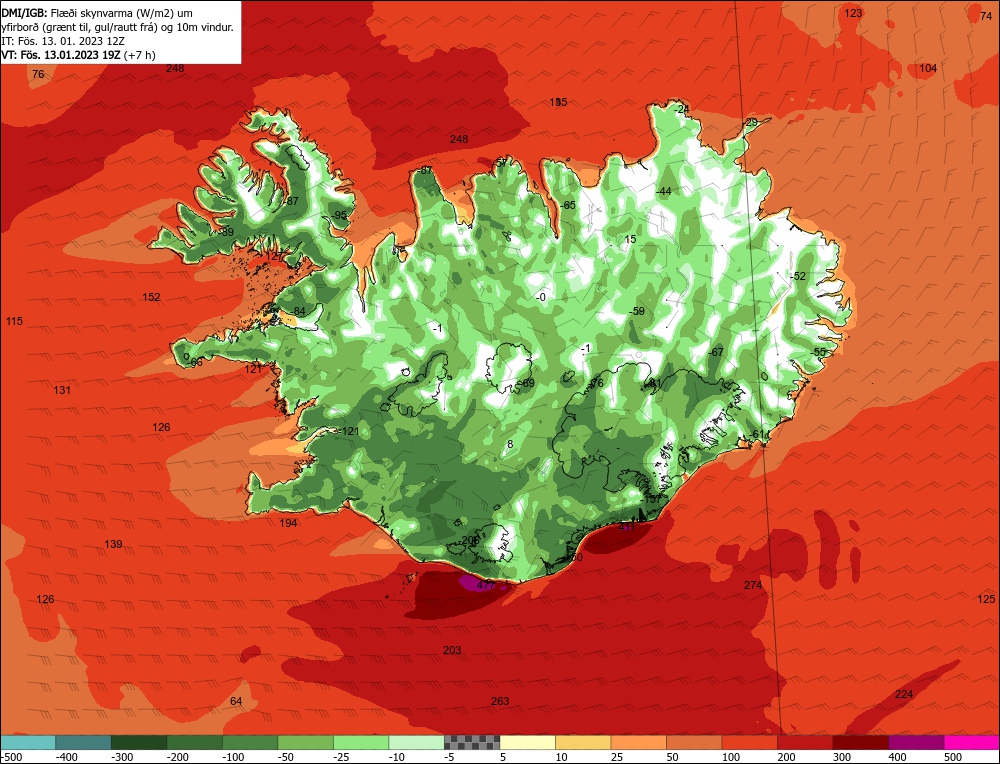The width and height of the screenshot is (1000, 764).
Task: Select the legend label -300
Action: tap(122, 757)
